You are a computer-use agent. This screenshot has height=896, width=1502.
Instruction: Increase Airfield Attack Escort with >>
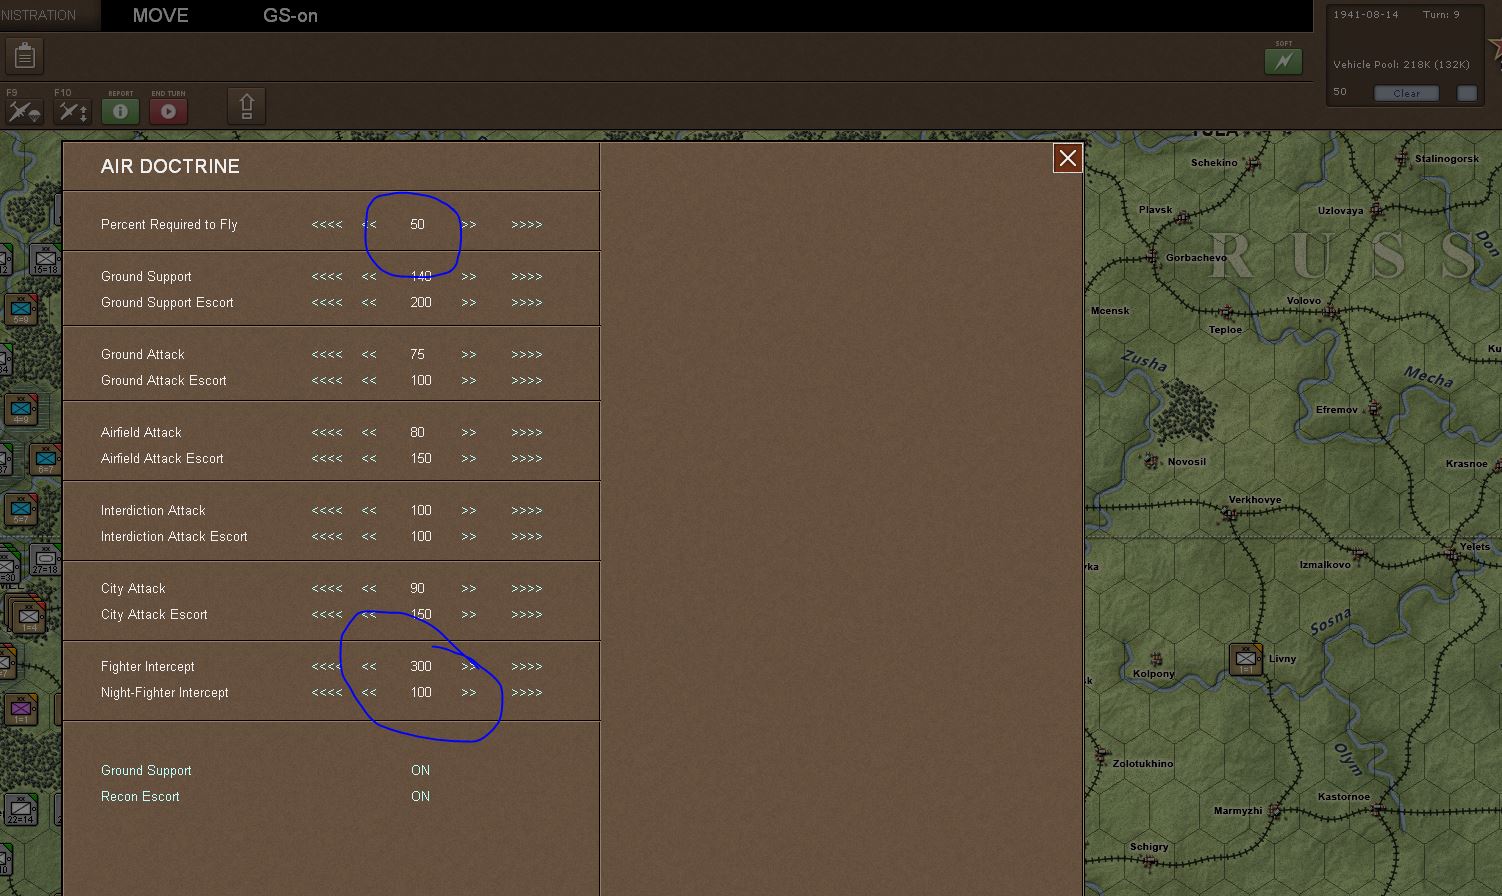click(x=469, y=458)
